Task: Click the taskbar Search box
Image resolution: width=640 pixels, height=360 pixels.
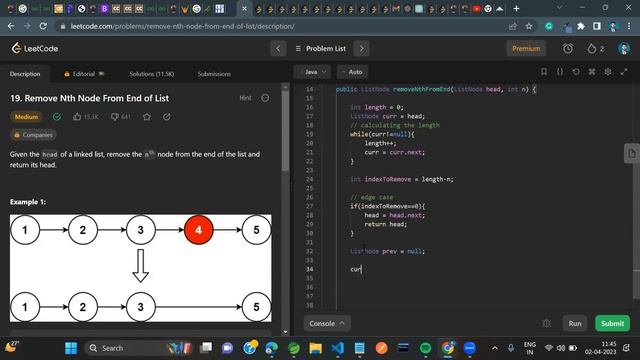Action: [139, 348]
